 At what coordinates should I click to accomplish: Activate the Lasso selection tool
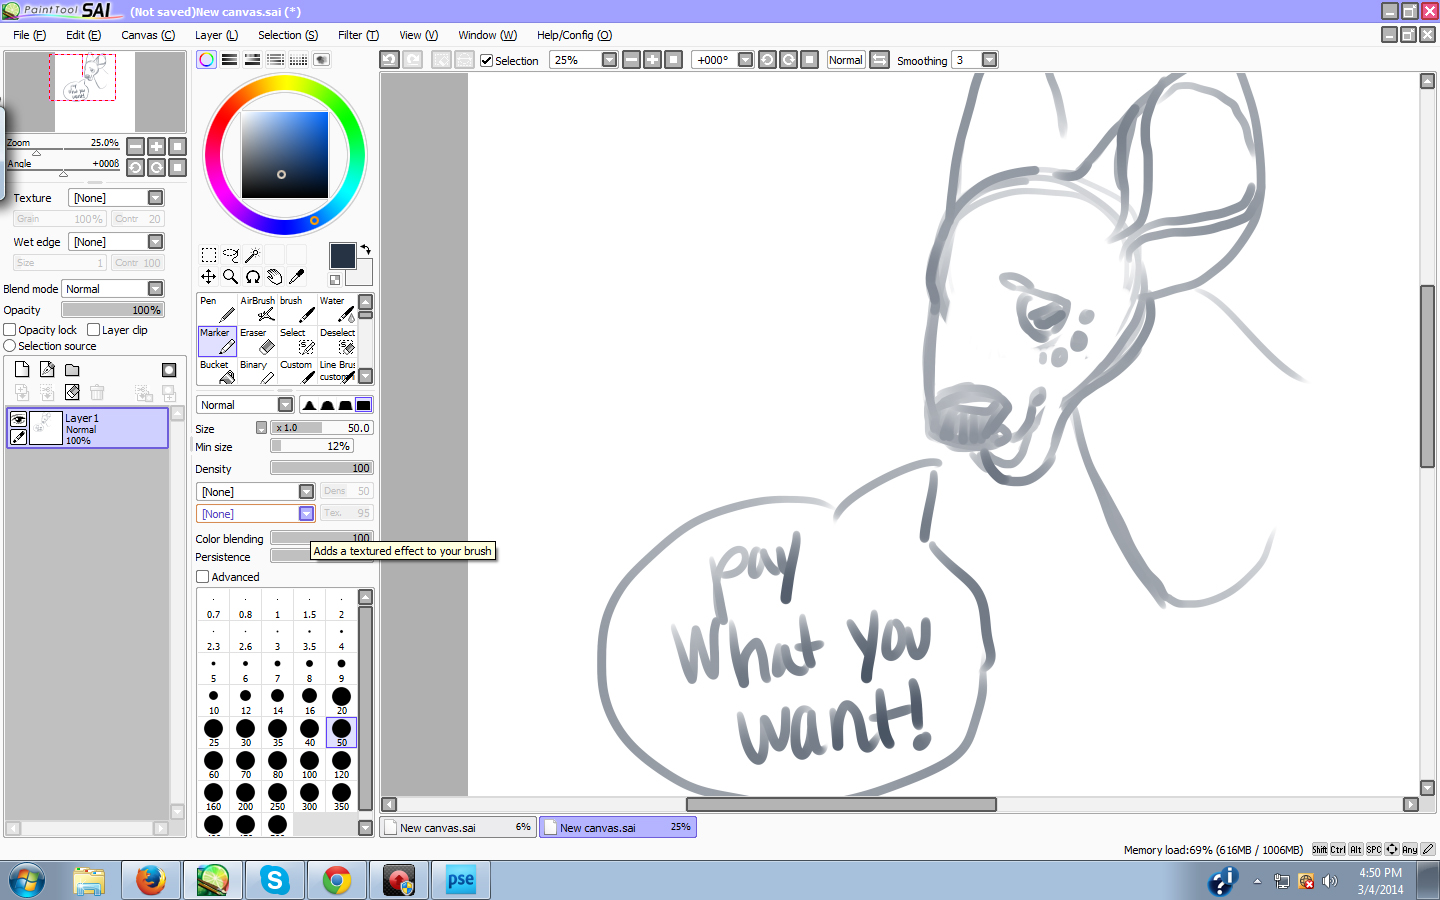coord(230,255)
